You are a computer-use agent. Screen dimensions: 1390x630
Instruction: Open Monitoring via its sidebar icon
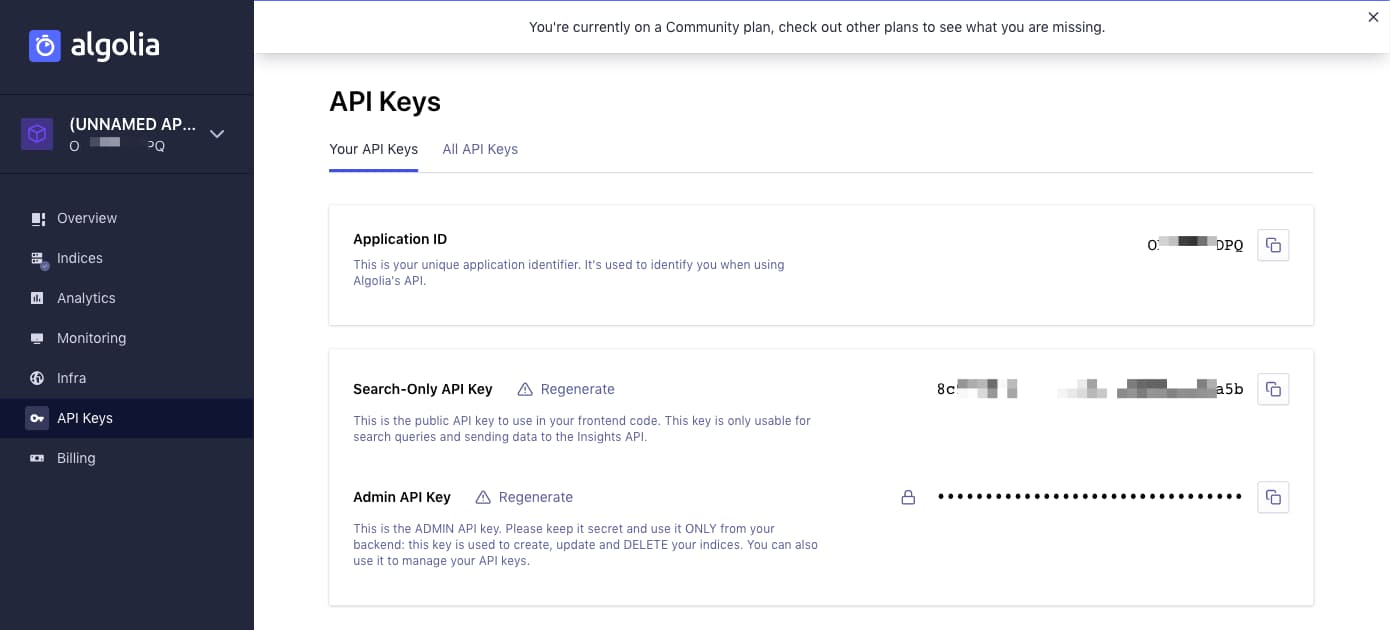[x=38, y=337]
